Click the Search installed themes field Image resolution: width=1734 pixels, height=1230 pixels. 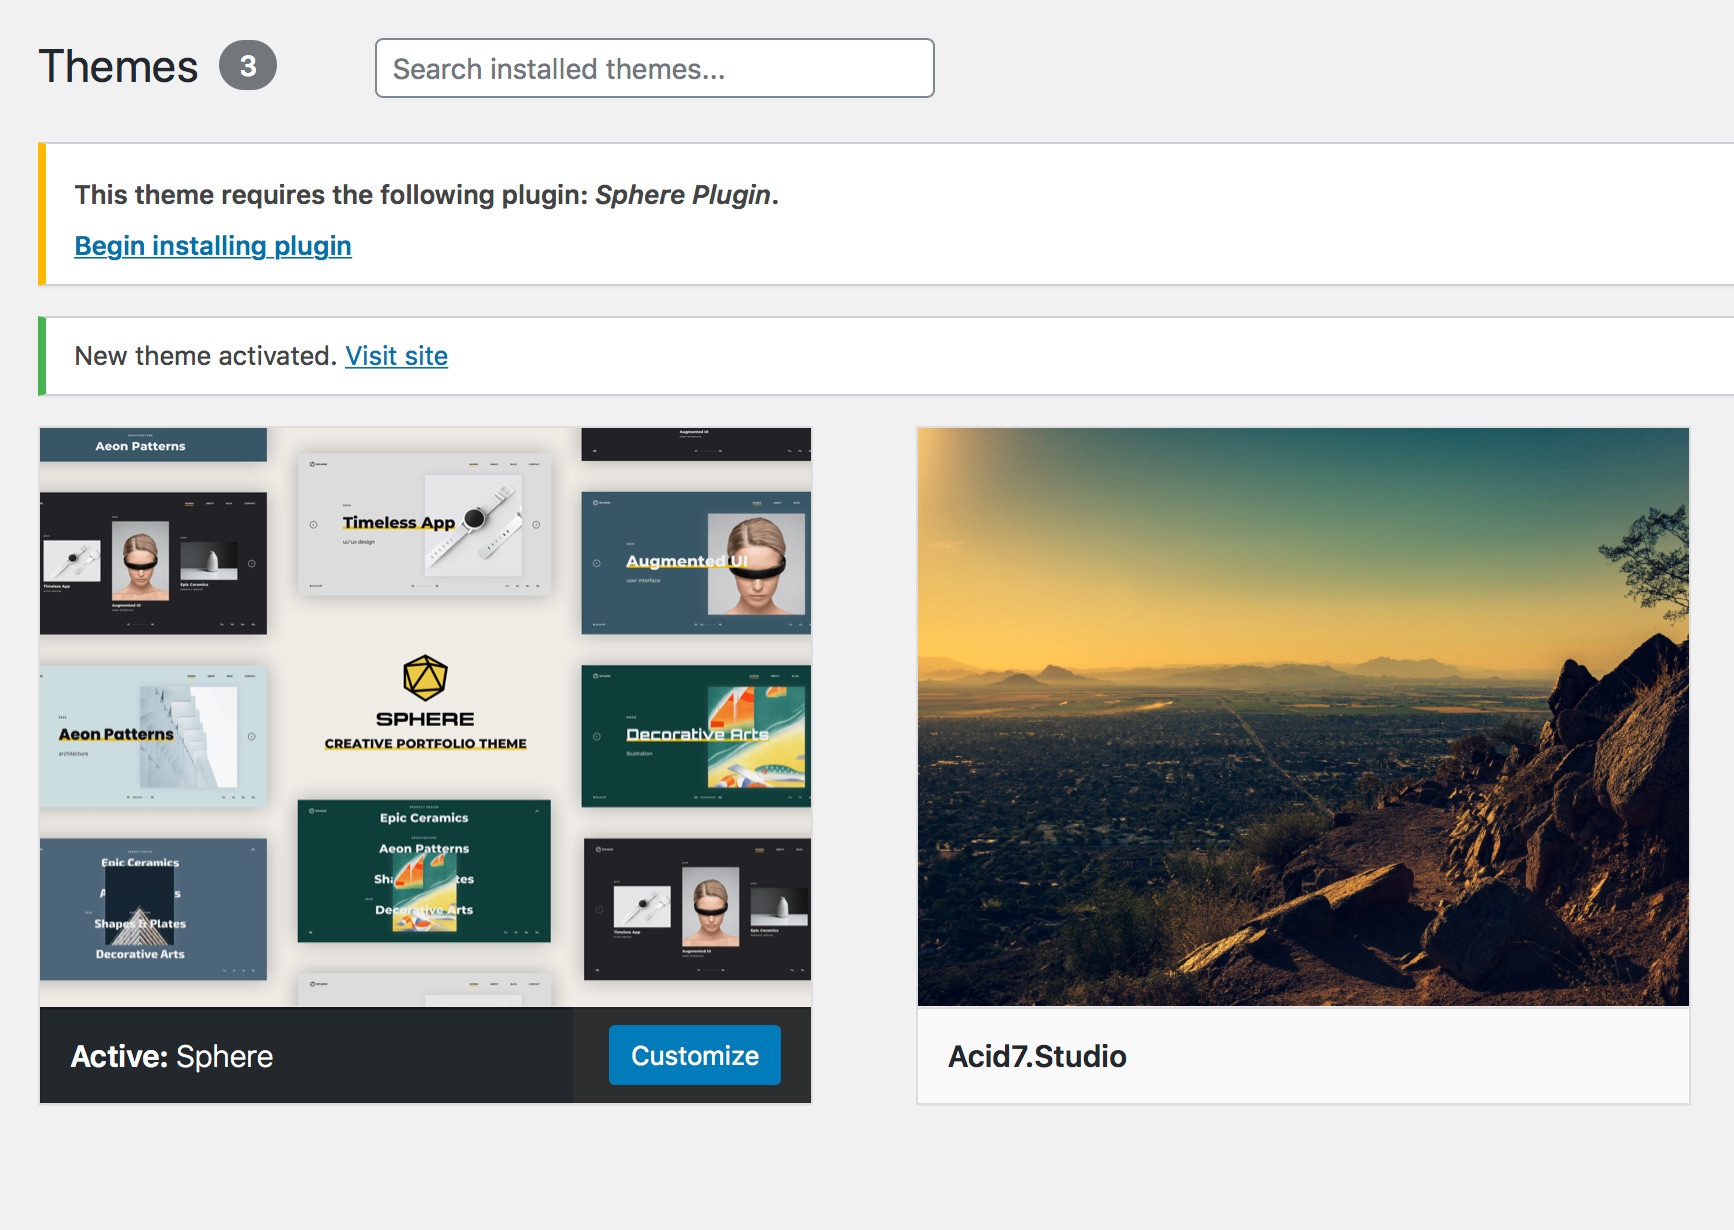tap(654, 68)
